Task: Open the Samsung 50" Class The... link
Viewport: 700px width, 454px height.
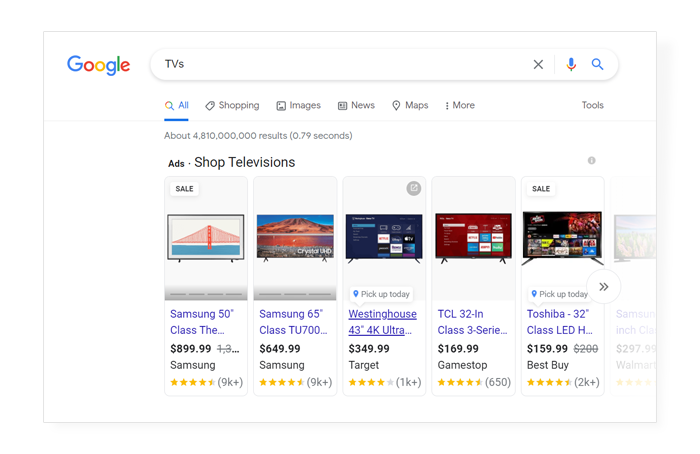Action: point(202,322)
